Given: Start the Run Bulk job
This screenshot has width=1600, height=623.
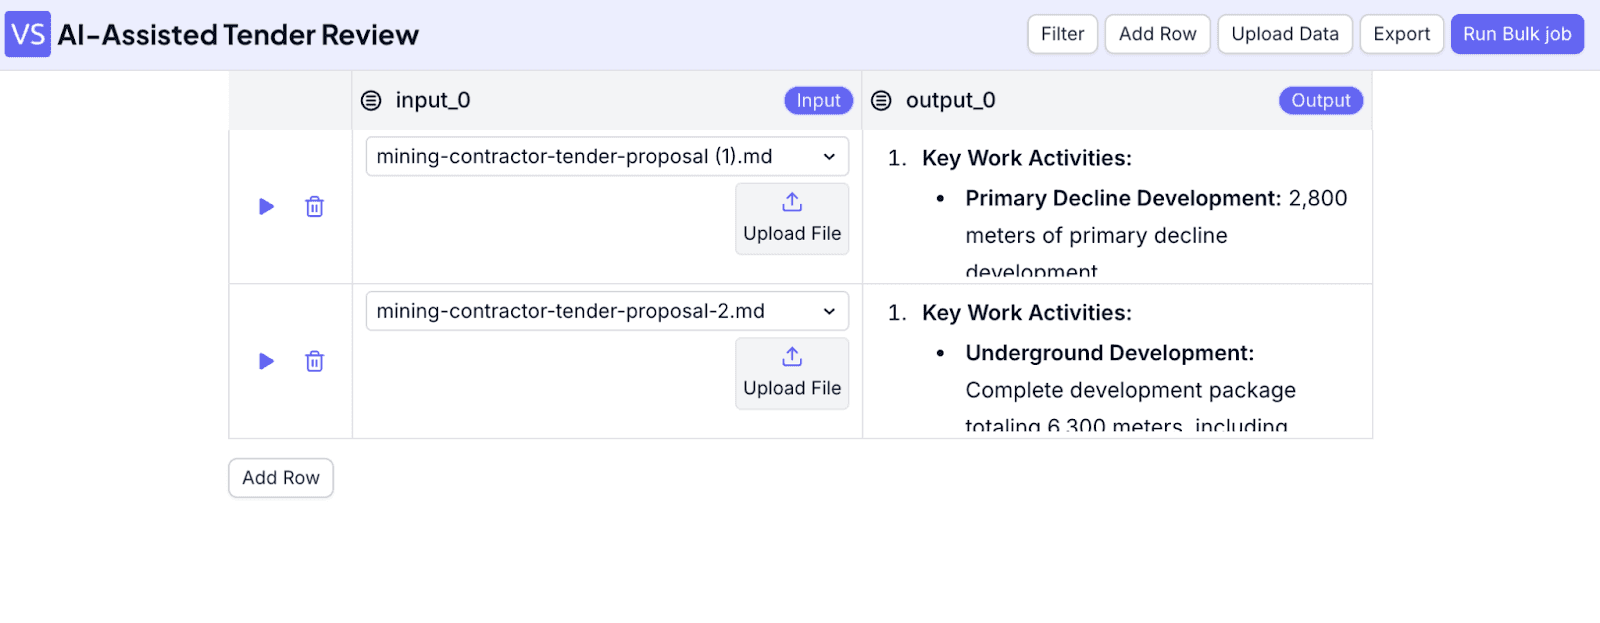Looking at the screenshot, I should click(1517, 34).
